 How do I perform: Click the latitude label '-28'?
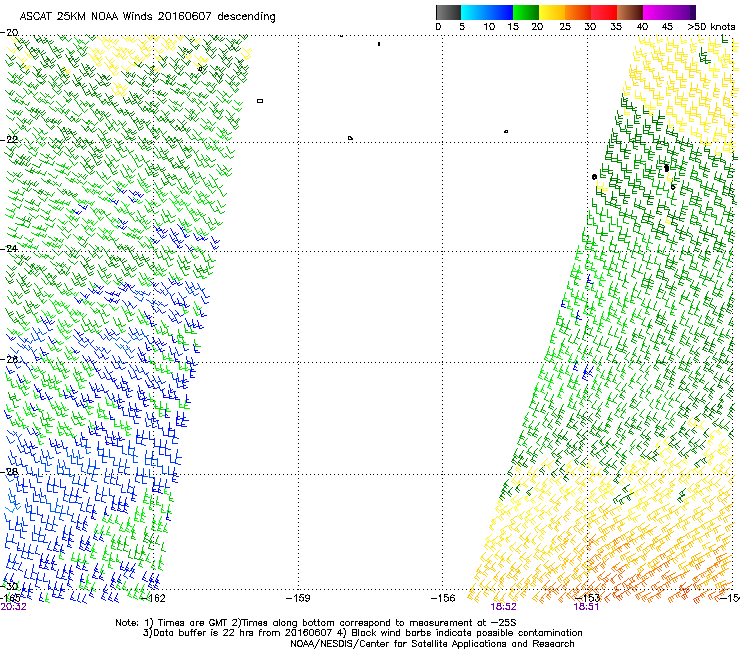(9, 472)
